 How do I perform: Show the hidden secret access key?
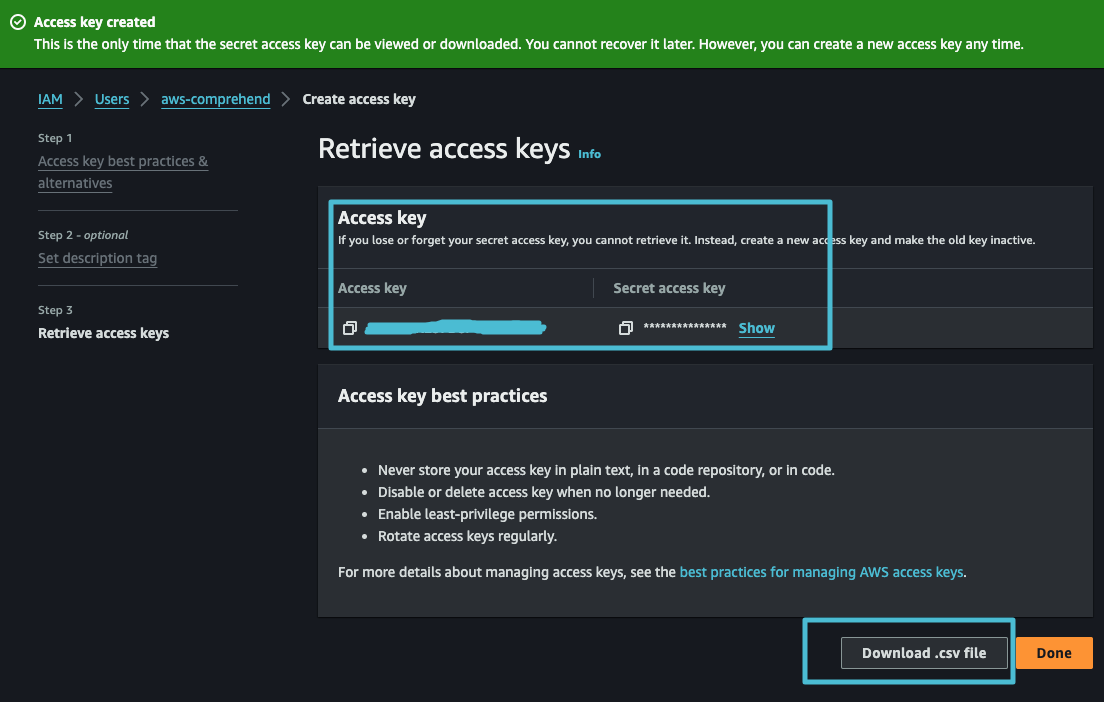tap(756, 327)
